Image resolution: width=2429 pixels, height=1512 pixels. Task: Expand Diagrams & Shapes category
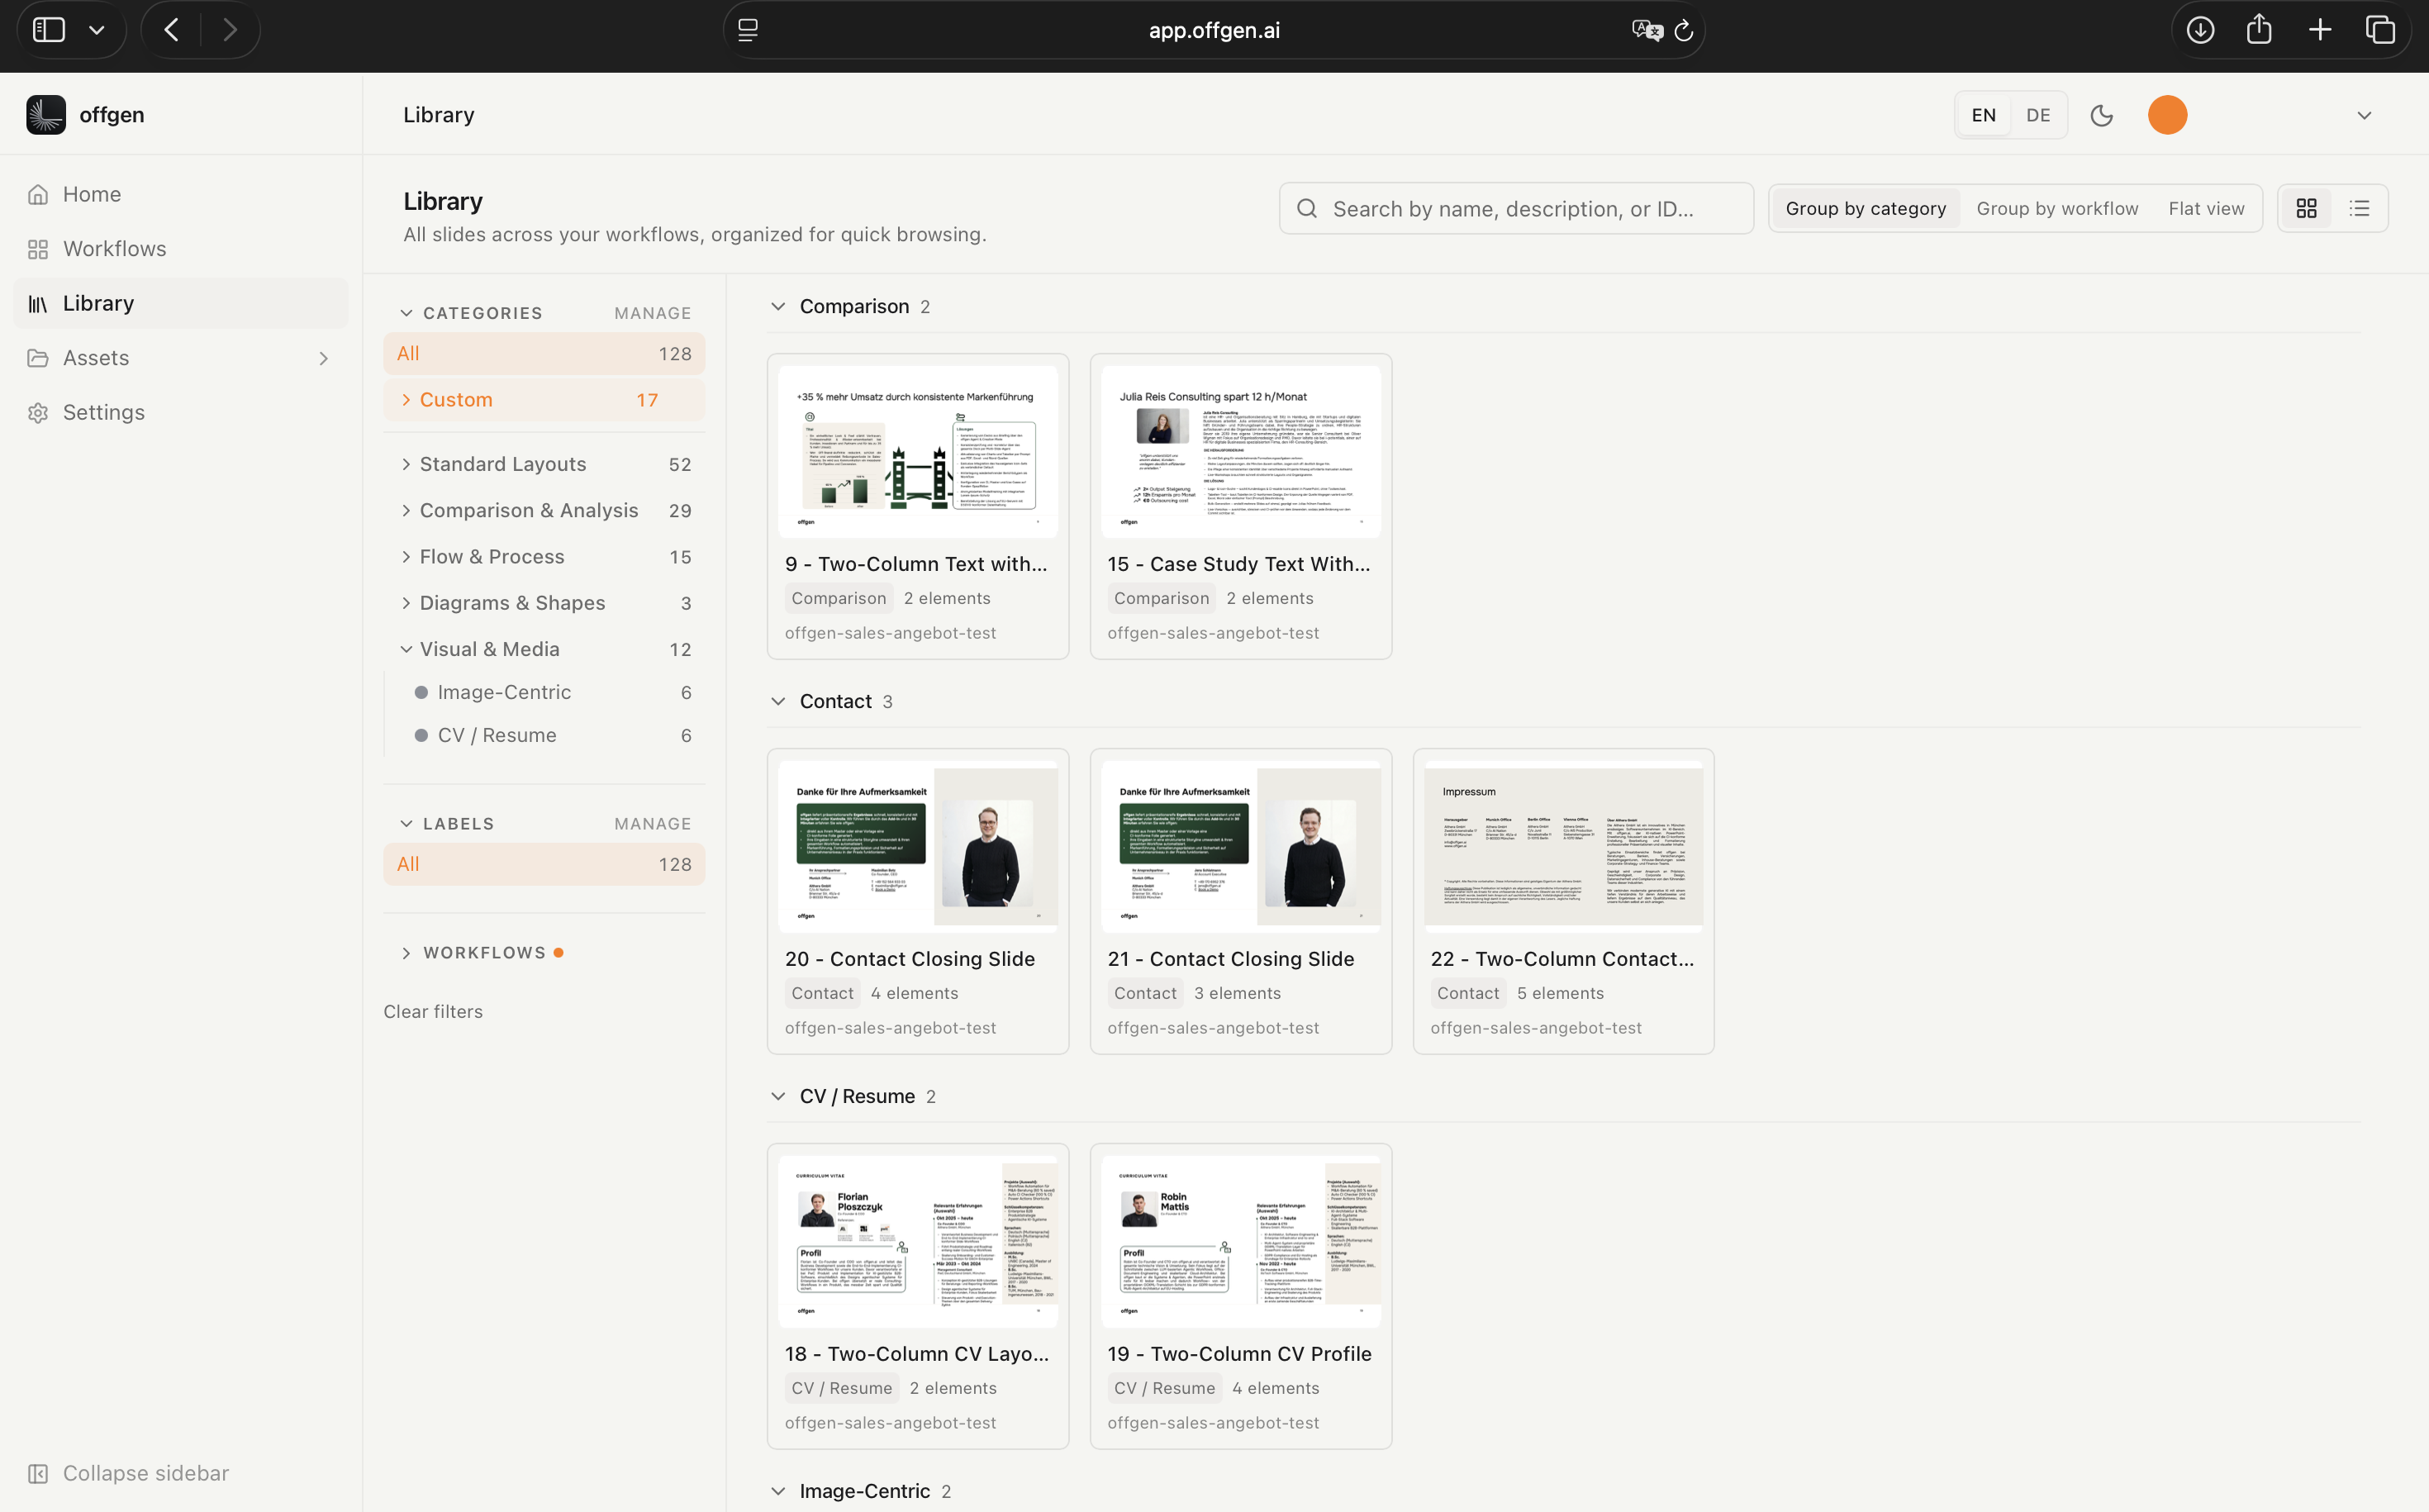(x=406, y=603)
